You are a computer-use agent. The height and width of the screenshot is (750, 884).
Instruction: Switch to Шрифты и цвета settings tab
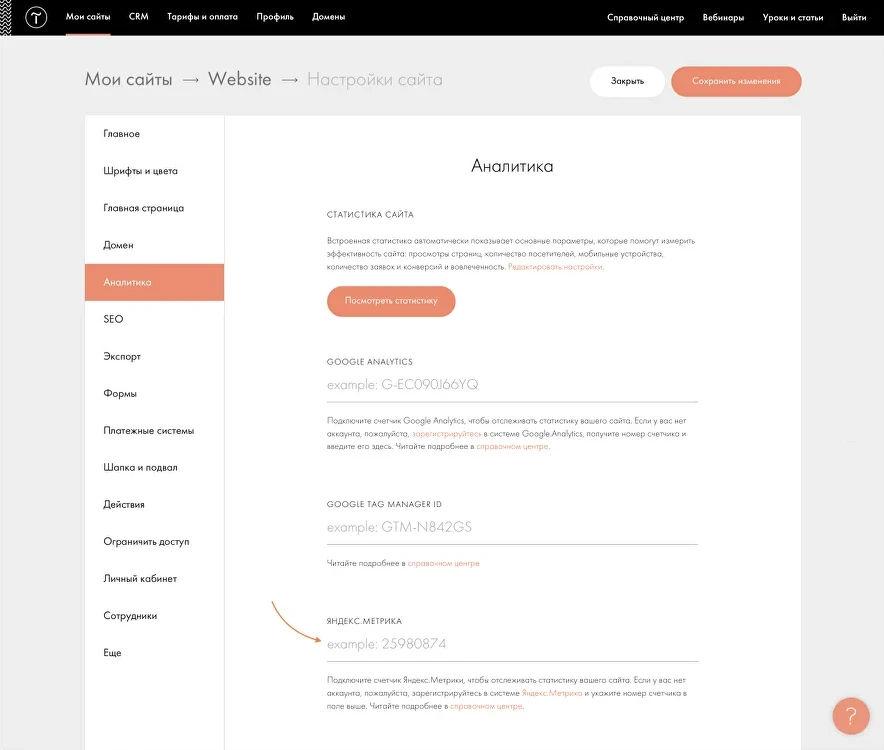coord(140,171)
